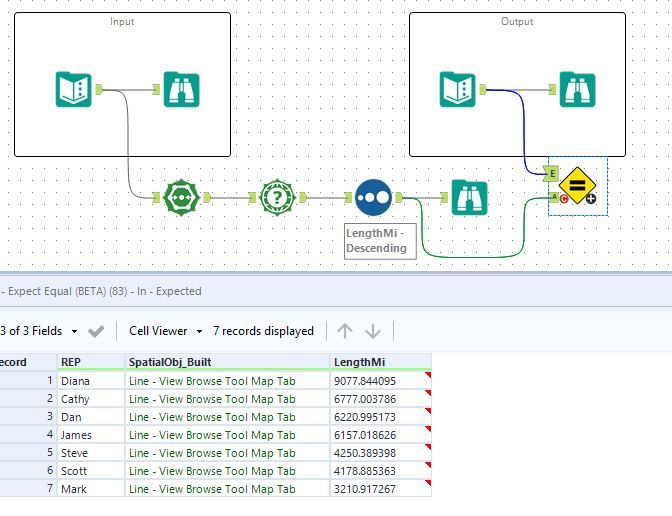Select the 3210.917267 LengthMi value
The width and height of the screenshot is (672, 516).
[381, 489]
